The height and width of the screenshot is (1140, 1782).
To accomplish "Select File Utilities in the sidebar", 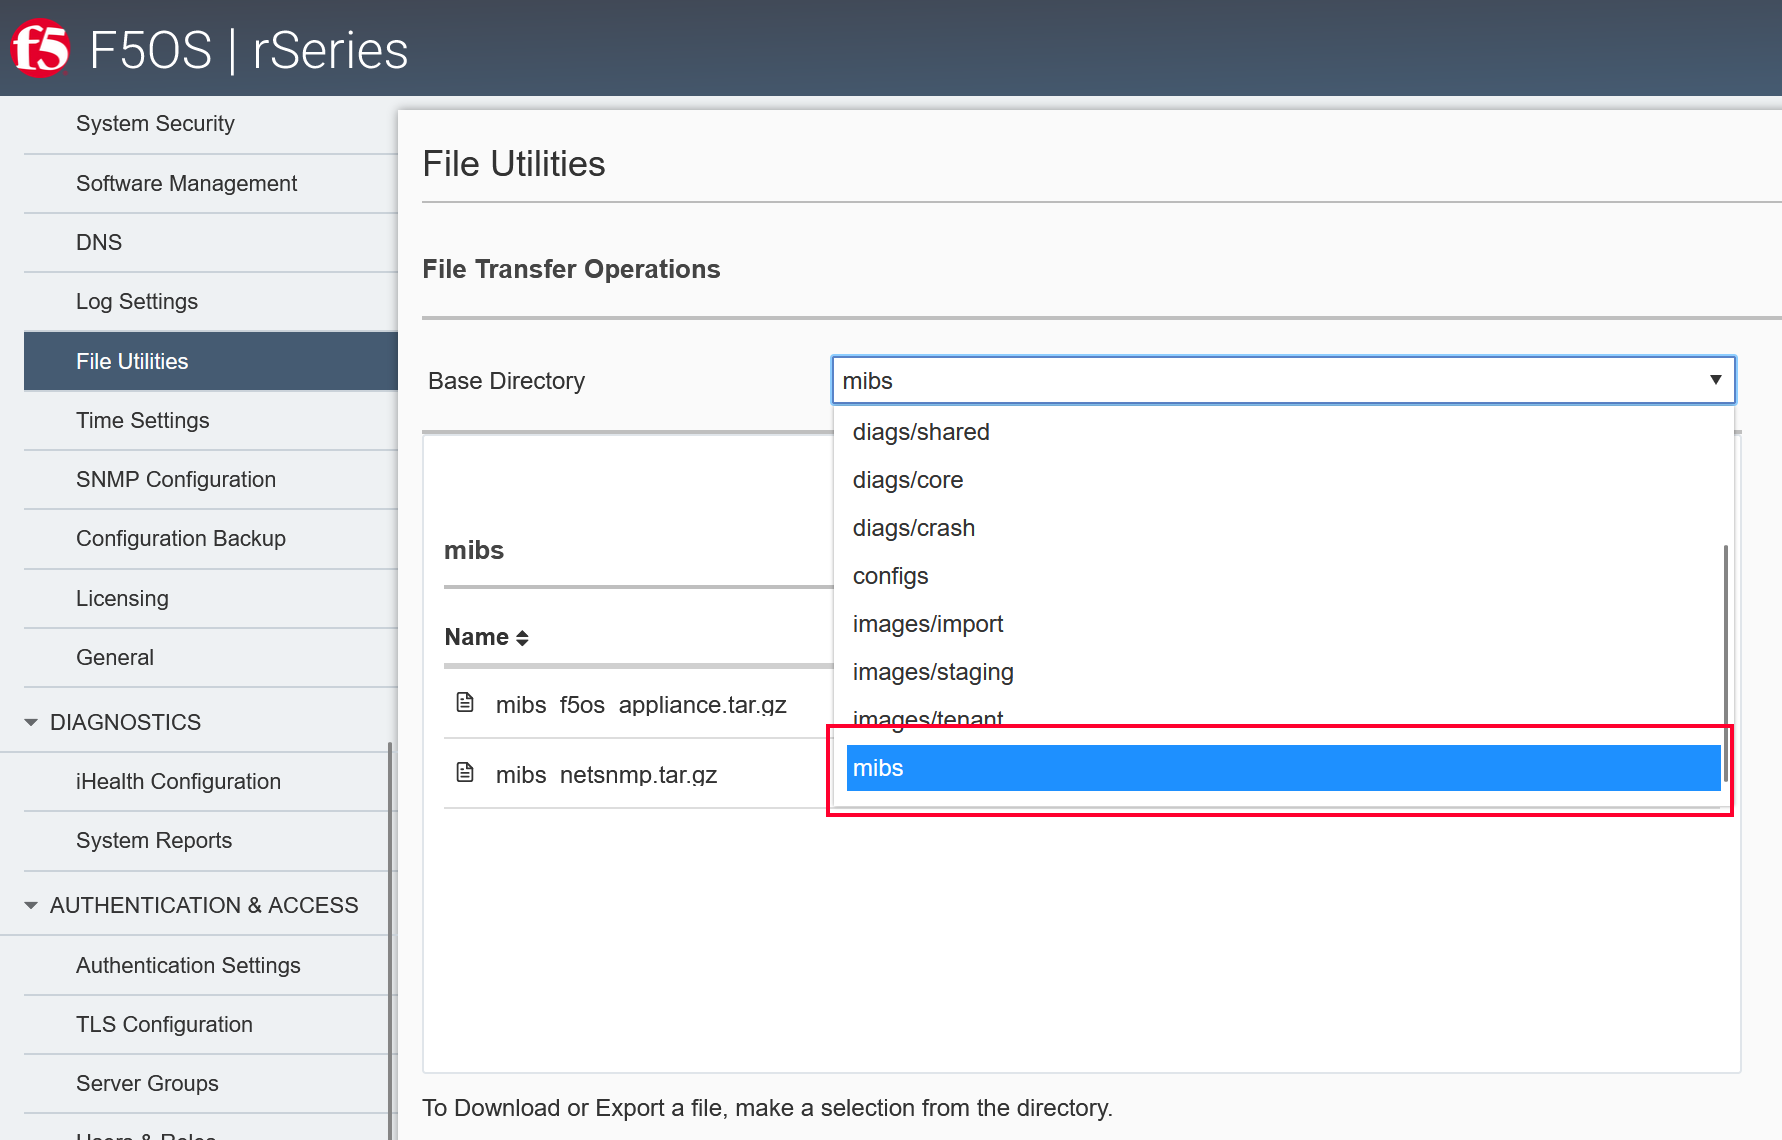I will [211, 361].
